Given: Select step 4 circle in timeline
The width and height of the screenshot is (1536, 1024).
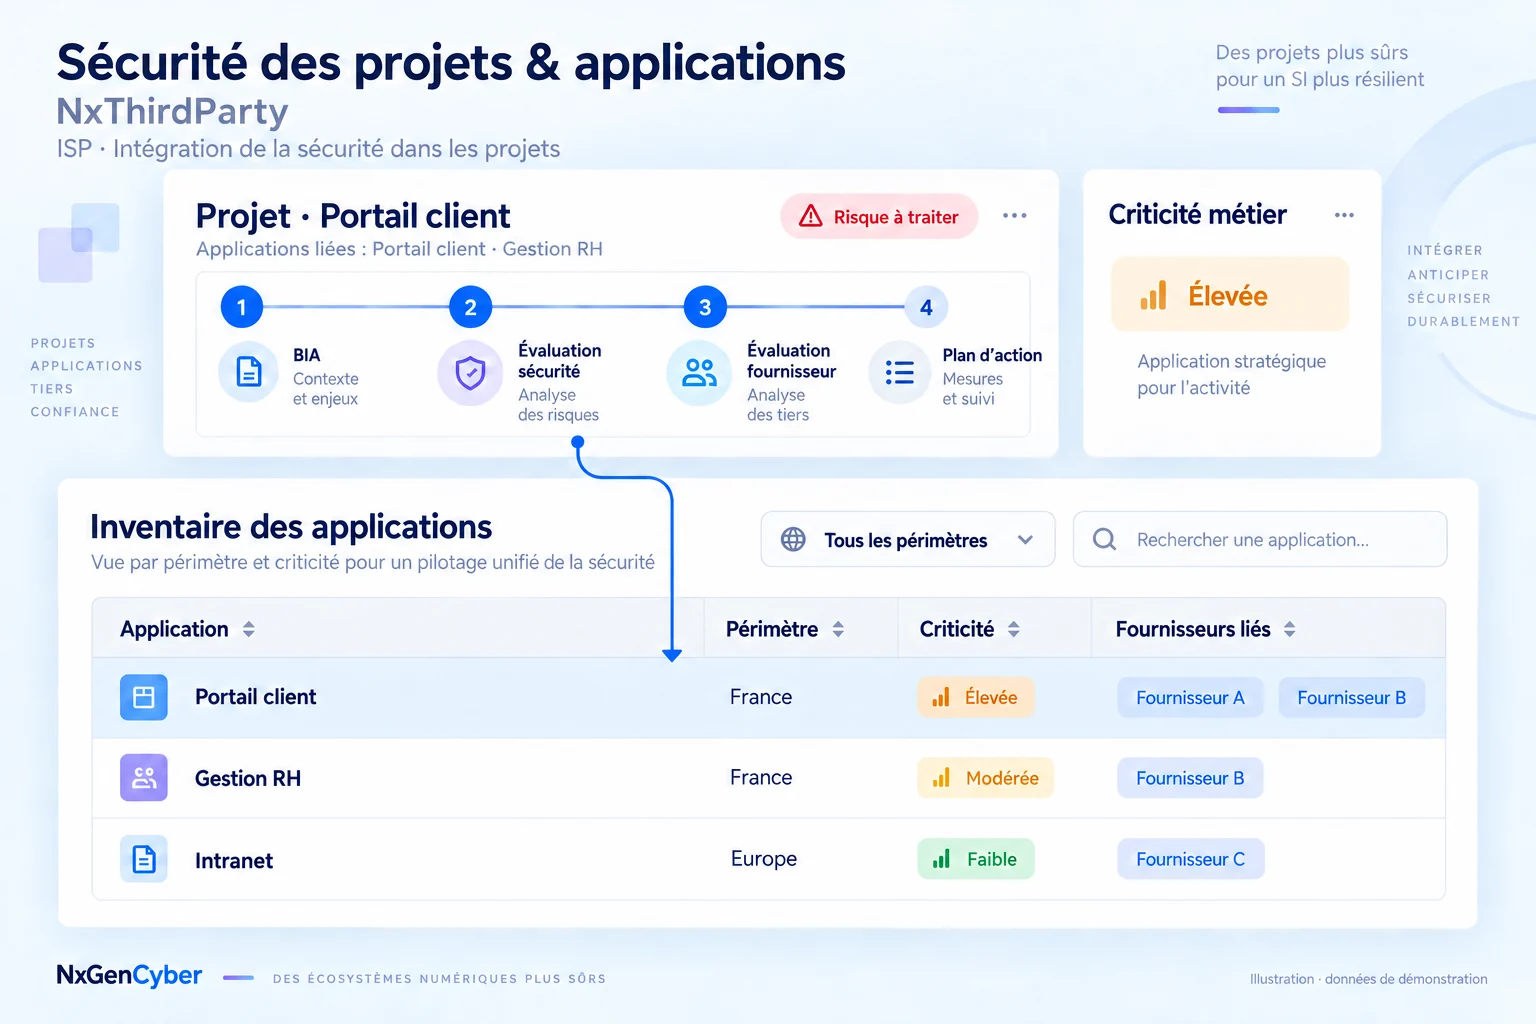Looking at the screenshot, I should click(926, 307).
